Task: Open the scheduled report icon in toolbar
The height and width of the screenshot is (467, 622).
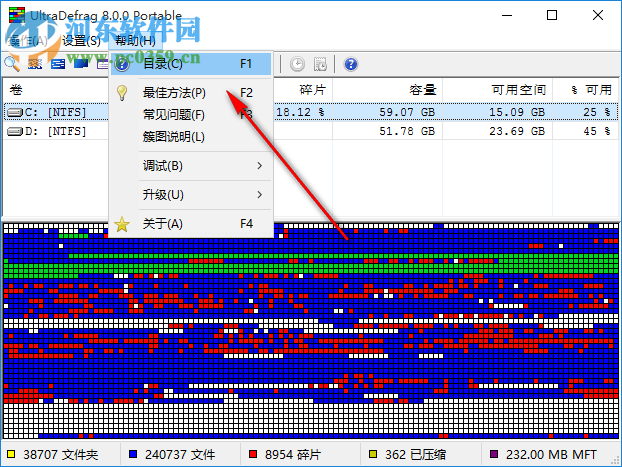Action: pos(320,64)
